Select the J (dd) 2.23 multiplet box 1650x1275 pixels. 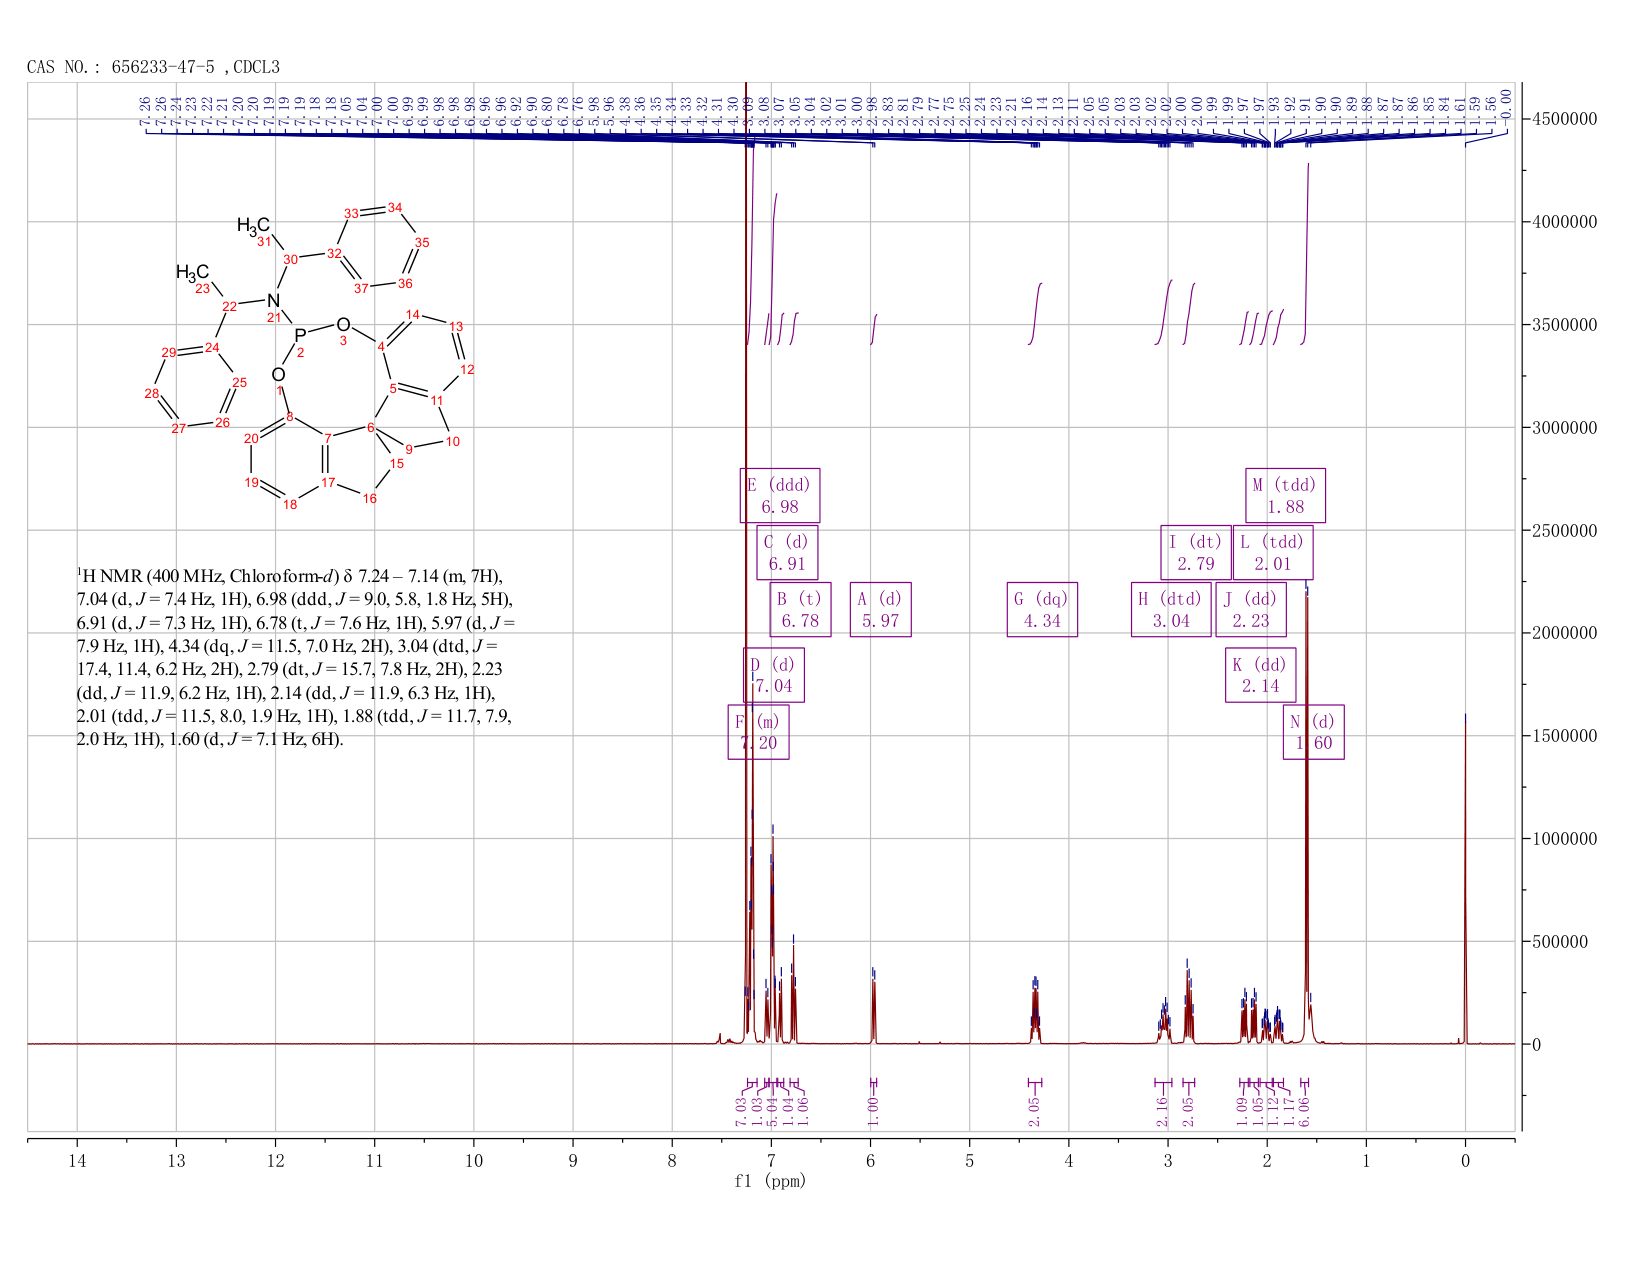tap(1251, 609)
